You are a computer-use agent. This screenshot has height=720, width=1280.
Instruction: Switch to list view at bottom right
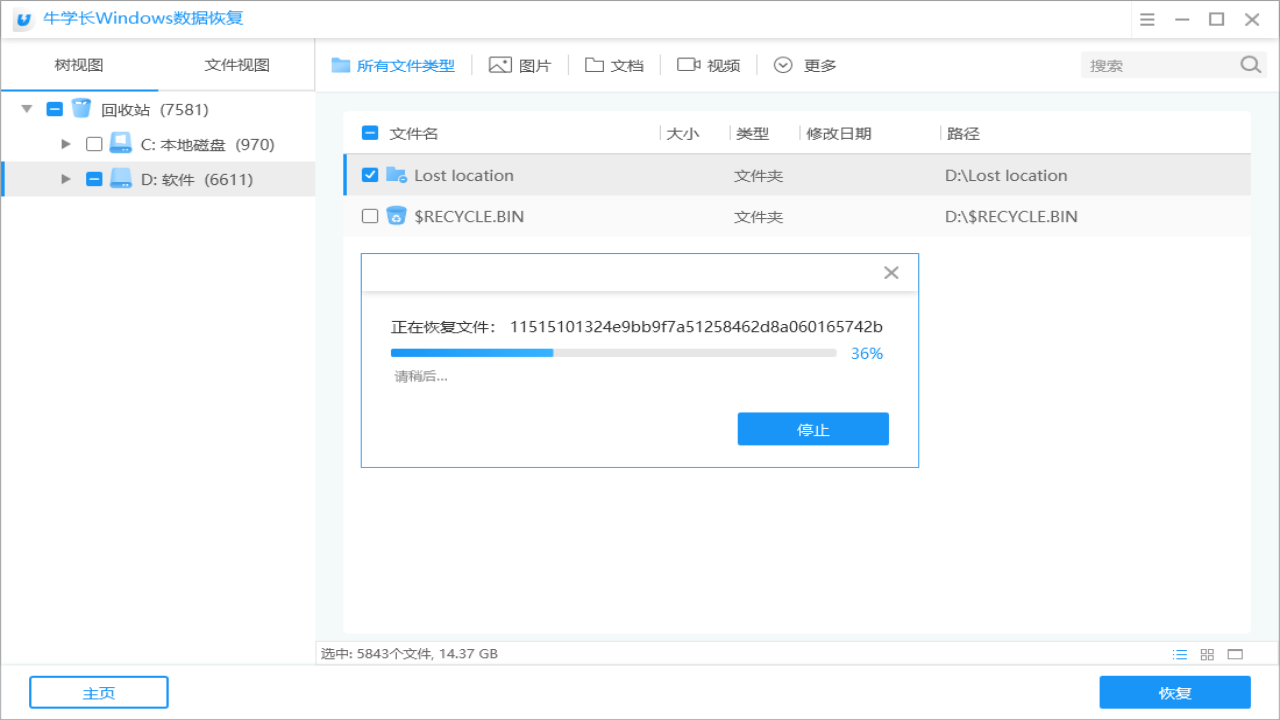tap(1179, 653)
